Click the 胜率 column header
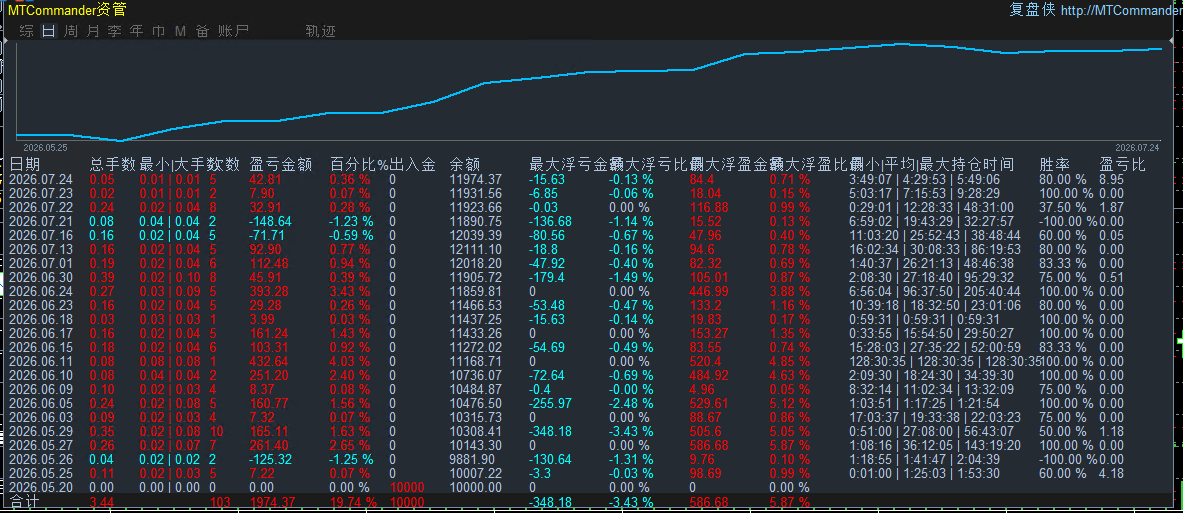 pos(1055,164)
